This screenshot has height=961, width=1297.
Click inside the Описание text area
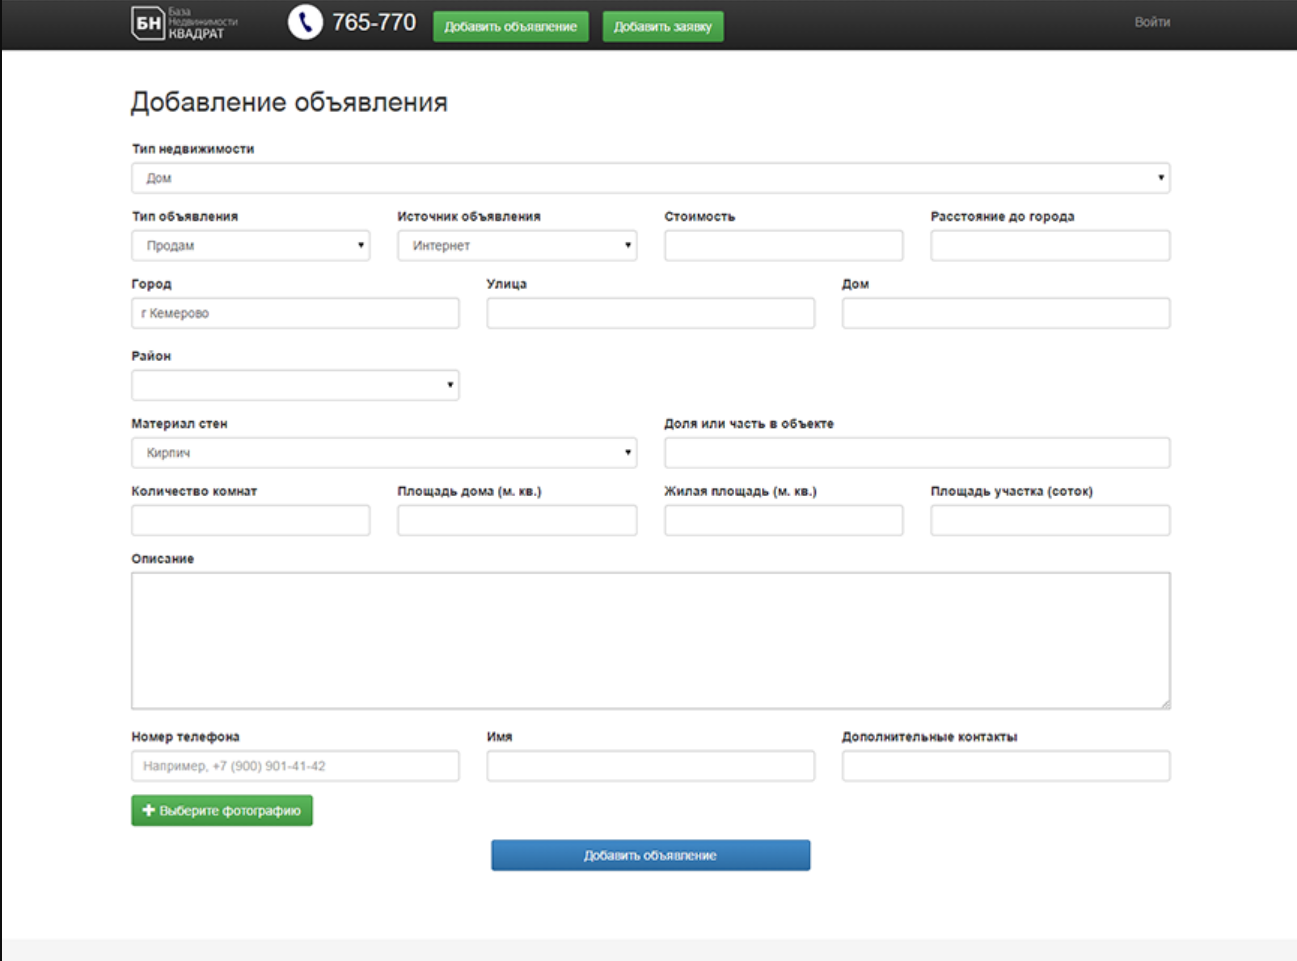point(651,641)
